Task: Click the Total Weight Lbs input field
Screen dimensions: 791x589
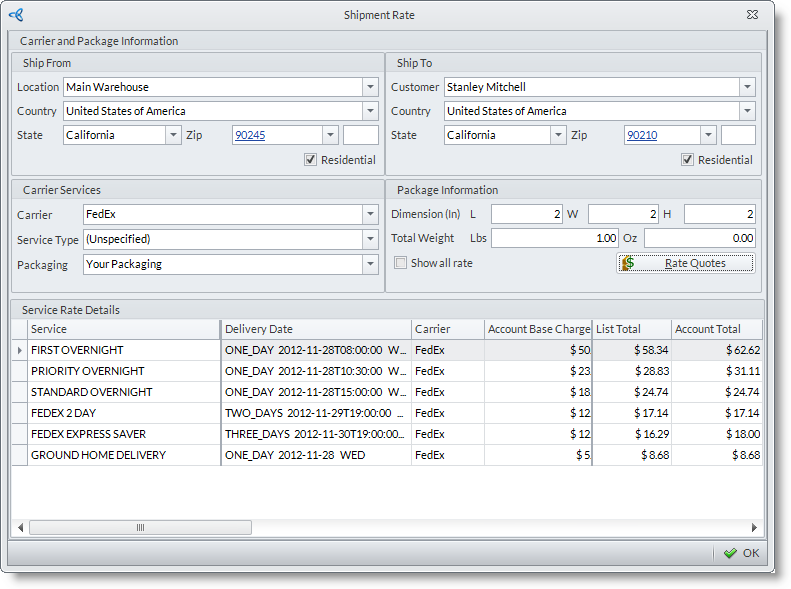Action: [x=556, y=238]
